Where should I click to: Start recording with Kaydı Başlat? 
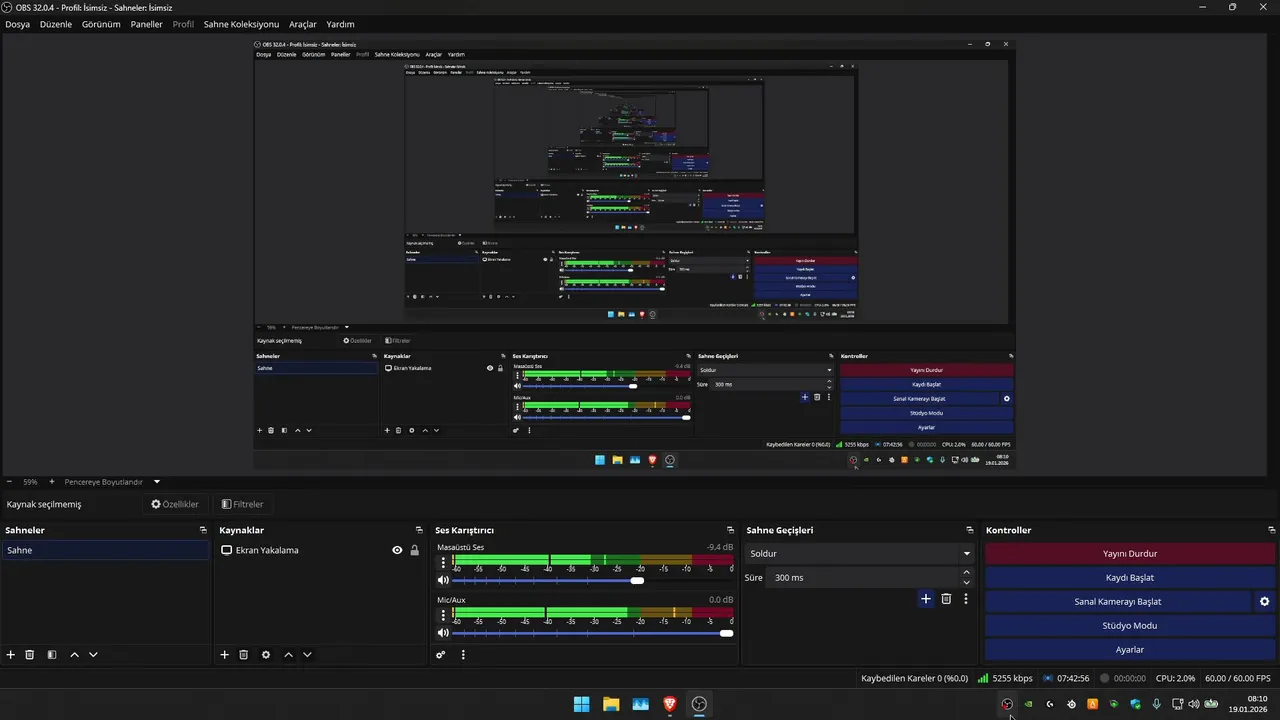pos(1130,578)
